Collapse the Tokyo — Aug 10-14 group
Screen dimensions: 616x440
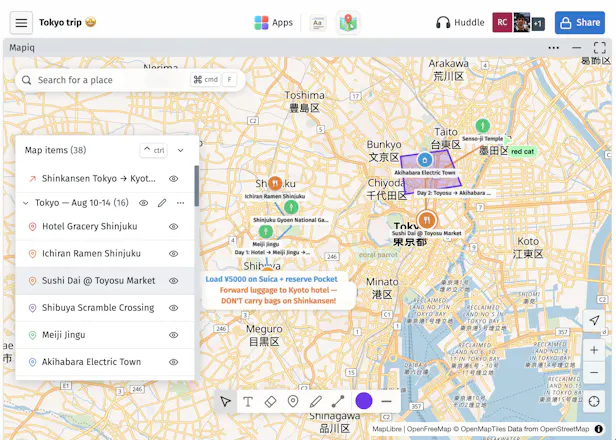pyautogui.click(x=26, y=203)
